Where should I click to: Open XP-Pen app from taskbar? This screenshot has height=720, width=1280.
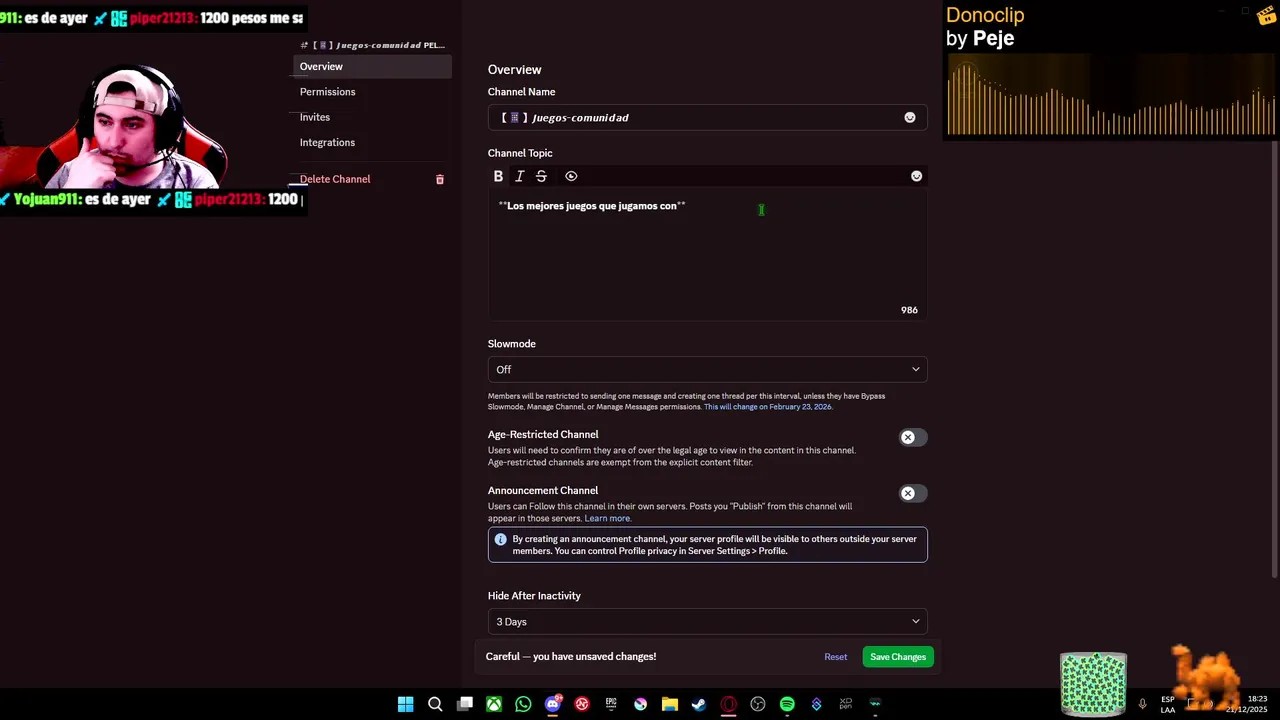846,704
